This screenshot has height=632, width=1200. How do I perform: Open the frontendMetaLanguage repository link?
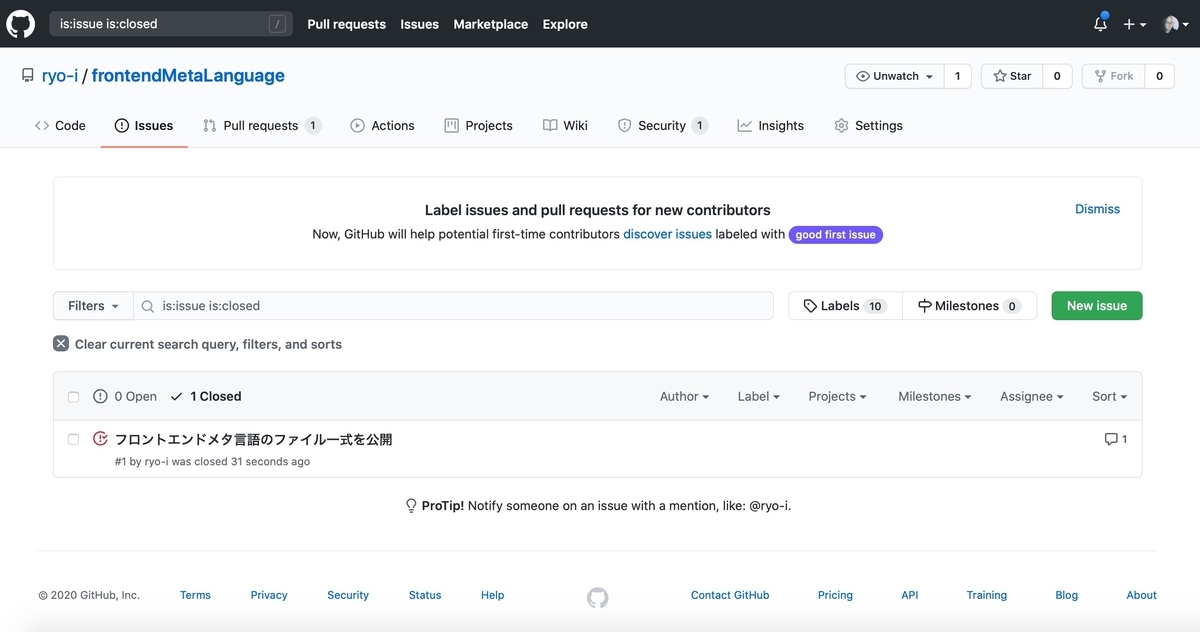point(188,76)
